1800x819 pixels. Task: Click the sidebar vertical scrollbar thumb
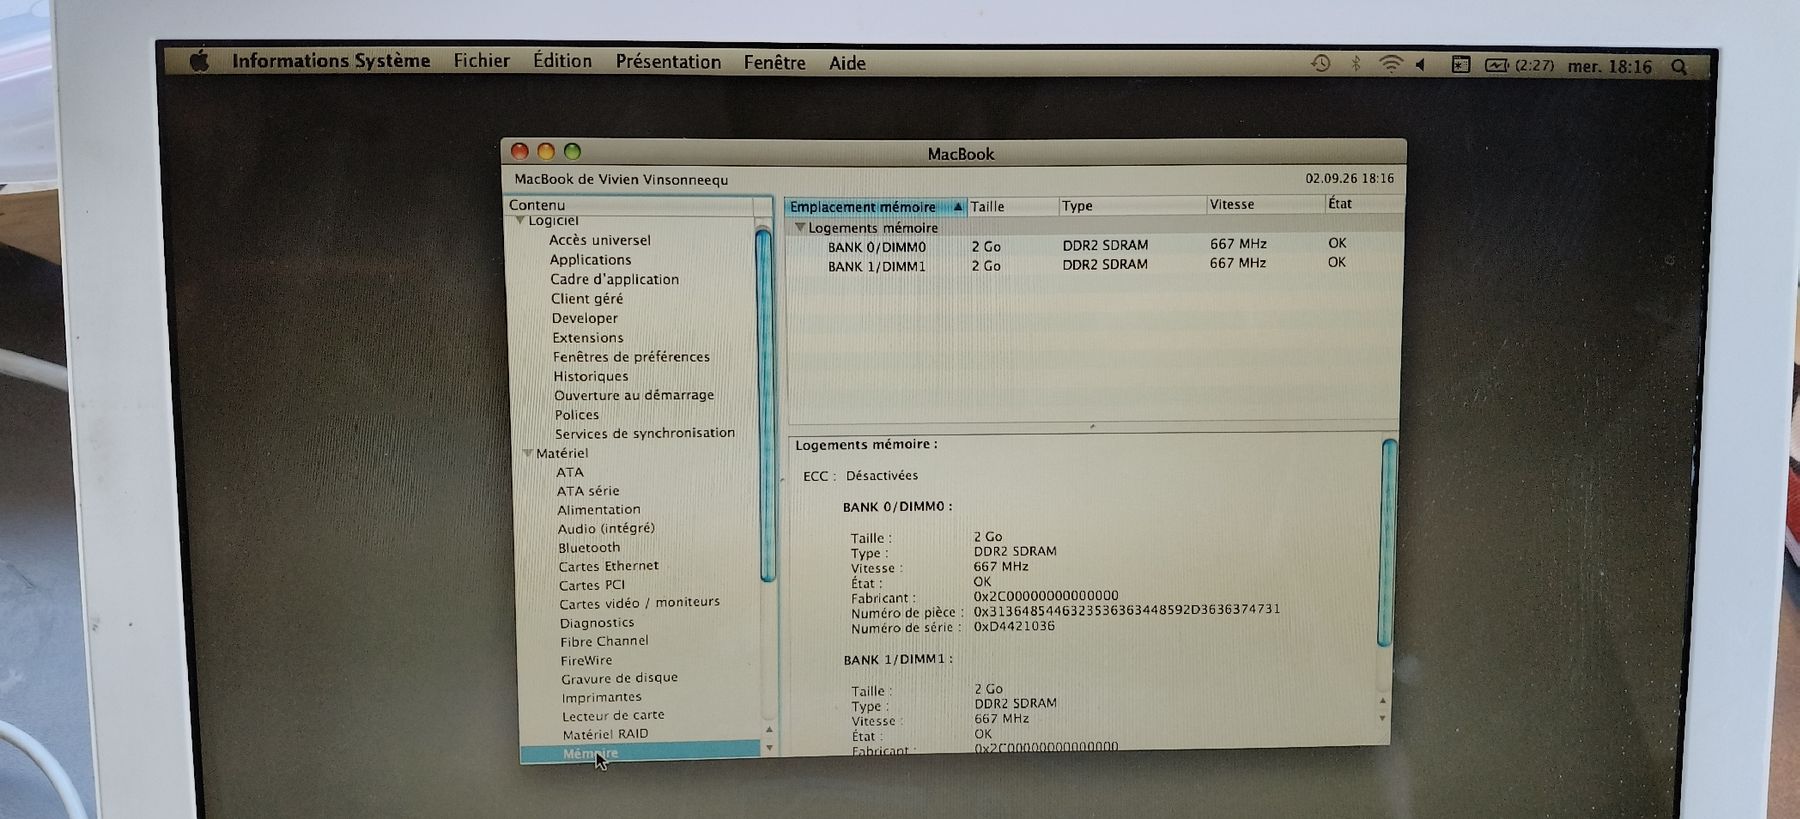(x=765, y=404)
